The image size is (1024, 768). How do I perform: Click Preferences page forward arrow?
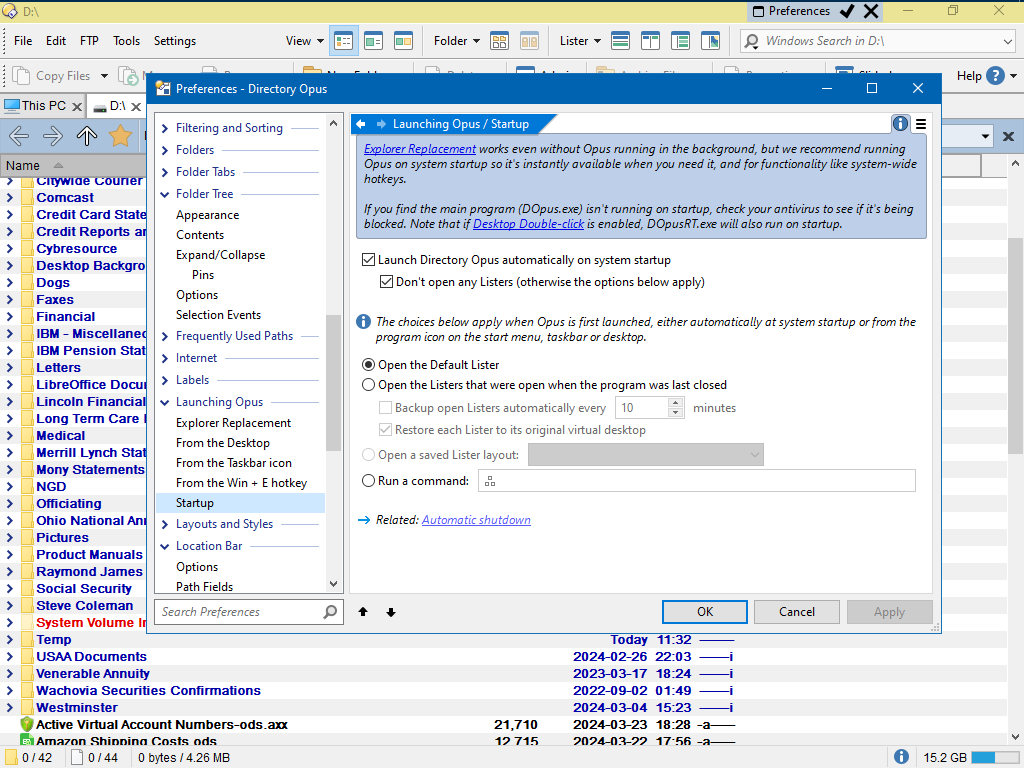(381, 123)
